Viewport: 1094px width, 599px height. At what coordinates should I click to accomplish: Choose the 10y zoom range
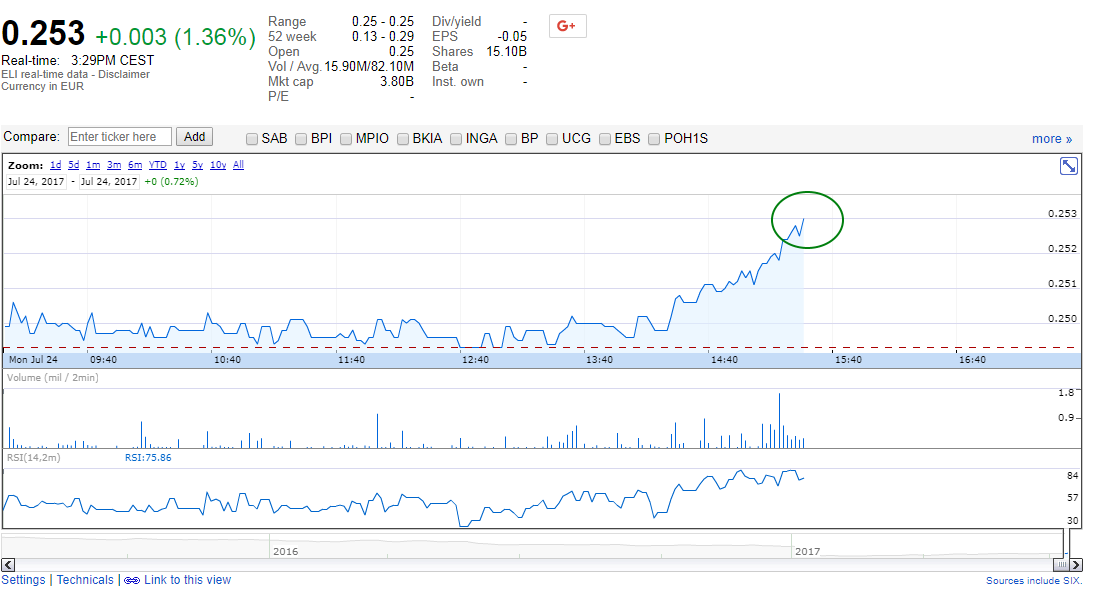point(218,165)
